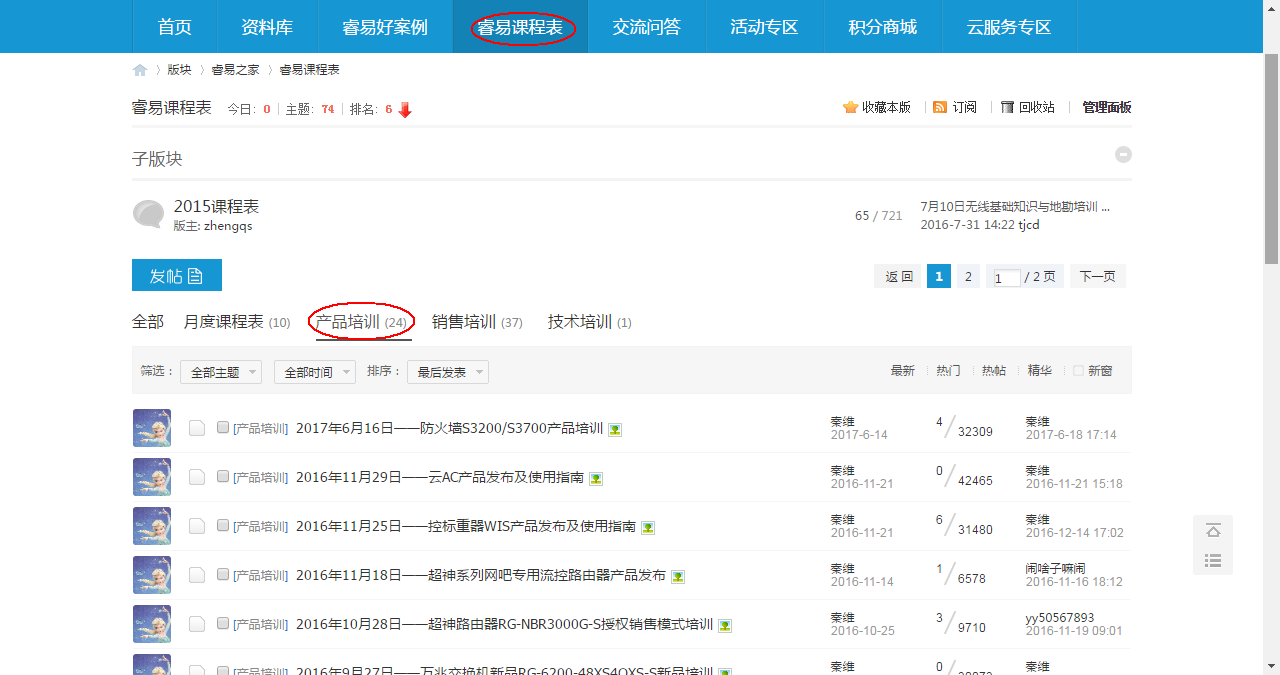Click author avatar of 云AC产品发布 thread
Viewport: 1280px width, 675px height.
[x=152, y=477]
